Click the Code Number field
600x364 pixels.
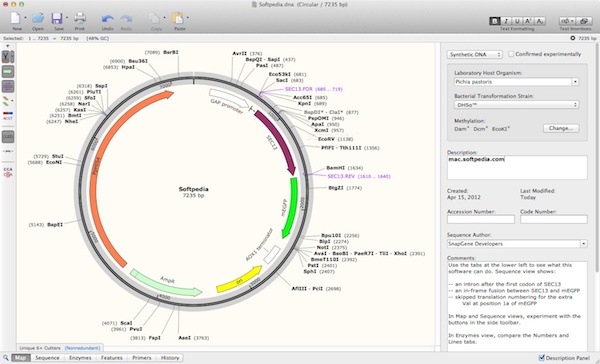pos(554,219)
